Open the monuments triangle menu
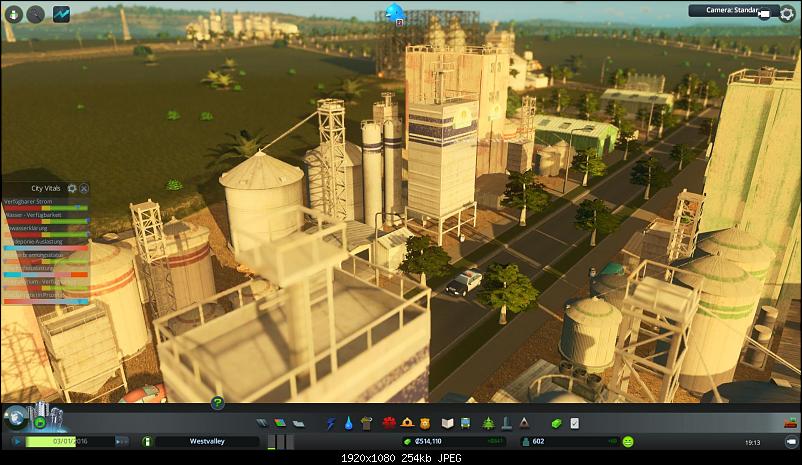This screenshot has height=465, width=802. [524, 423]
